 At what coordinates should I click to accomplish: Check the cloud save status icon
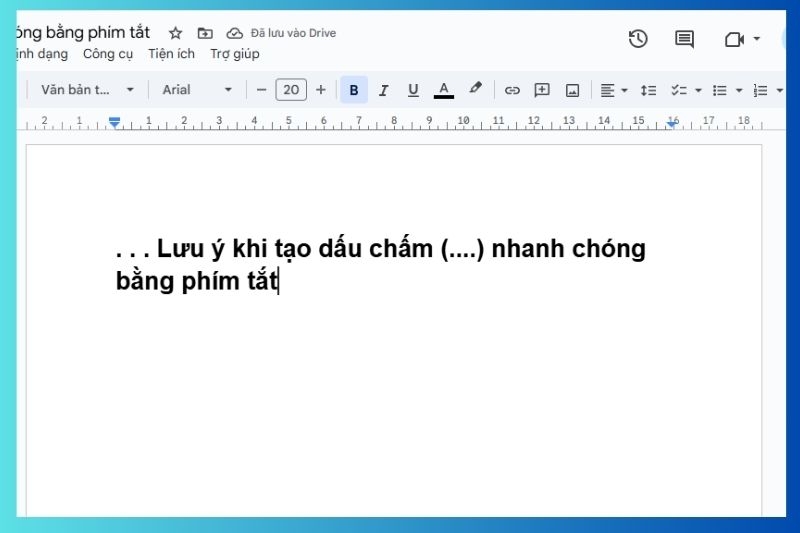click(234, 33)
